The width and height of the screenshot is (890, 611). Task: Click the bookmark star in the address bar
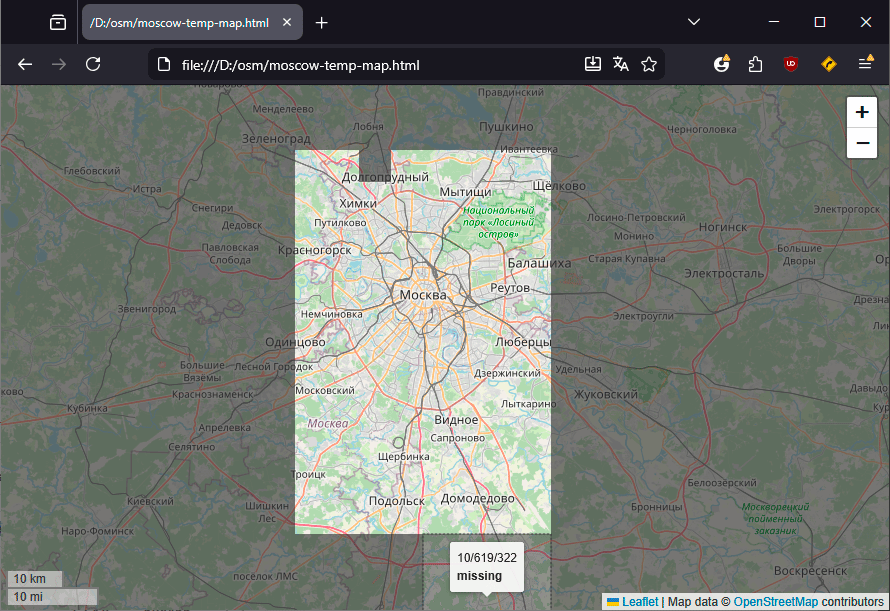pyautogui.click(x=649, y=63)
